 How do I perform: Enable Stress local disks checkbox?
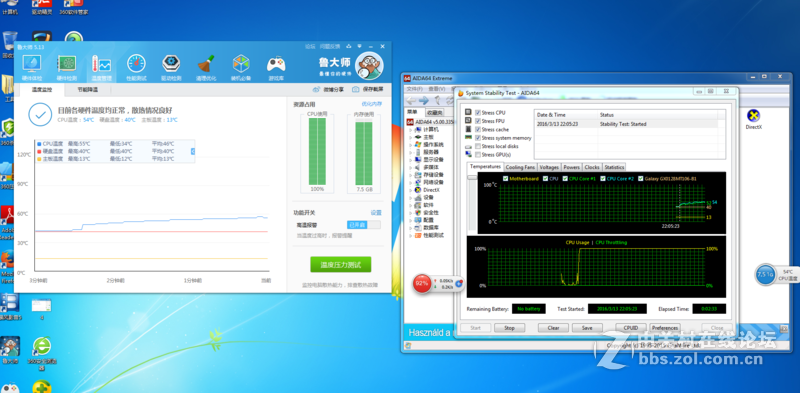[478, 146]
